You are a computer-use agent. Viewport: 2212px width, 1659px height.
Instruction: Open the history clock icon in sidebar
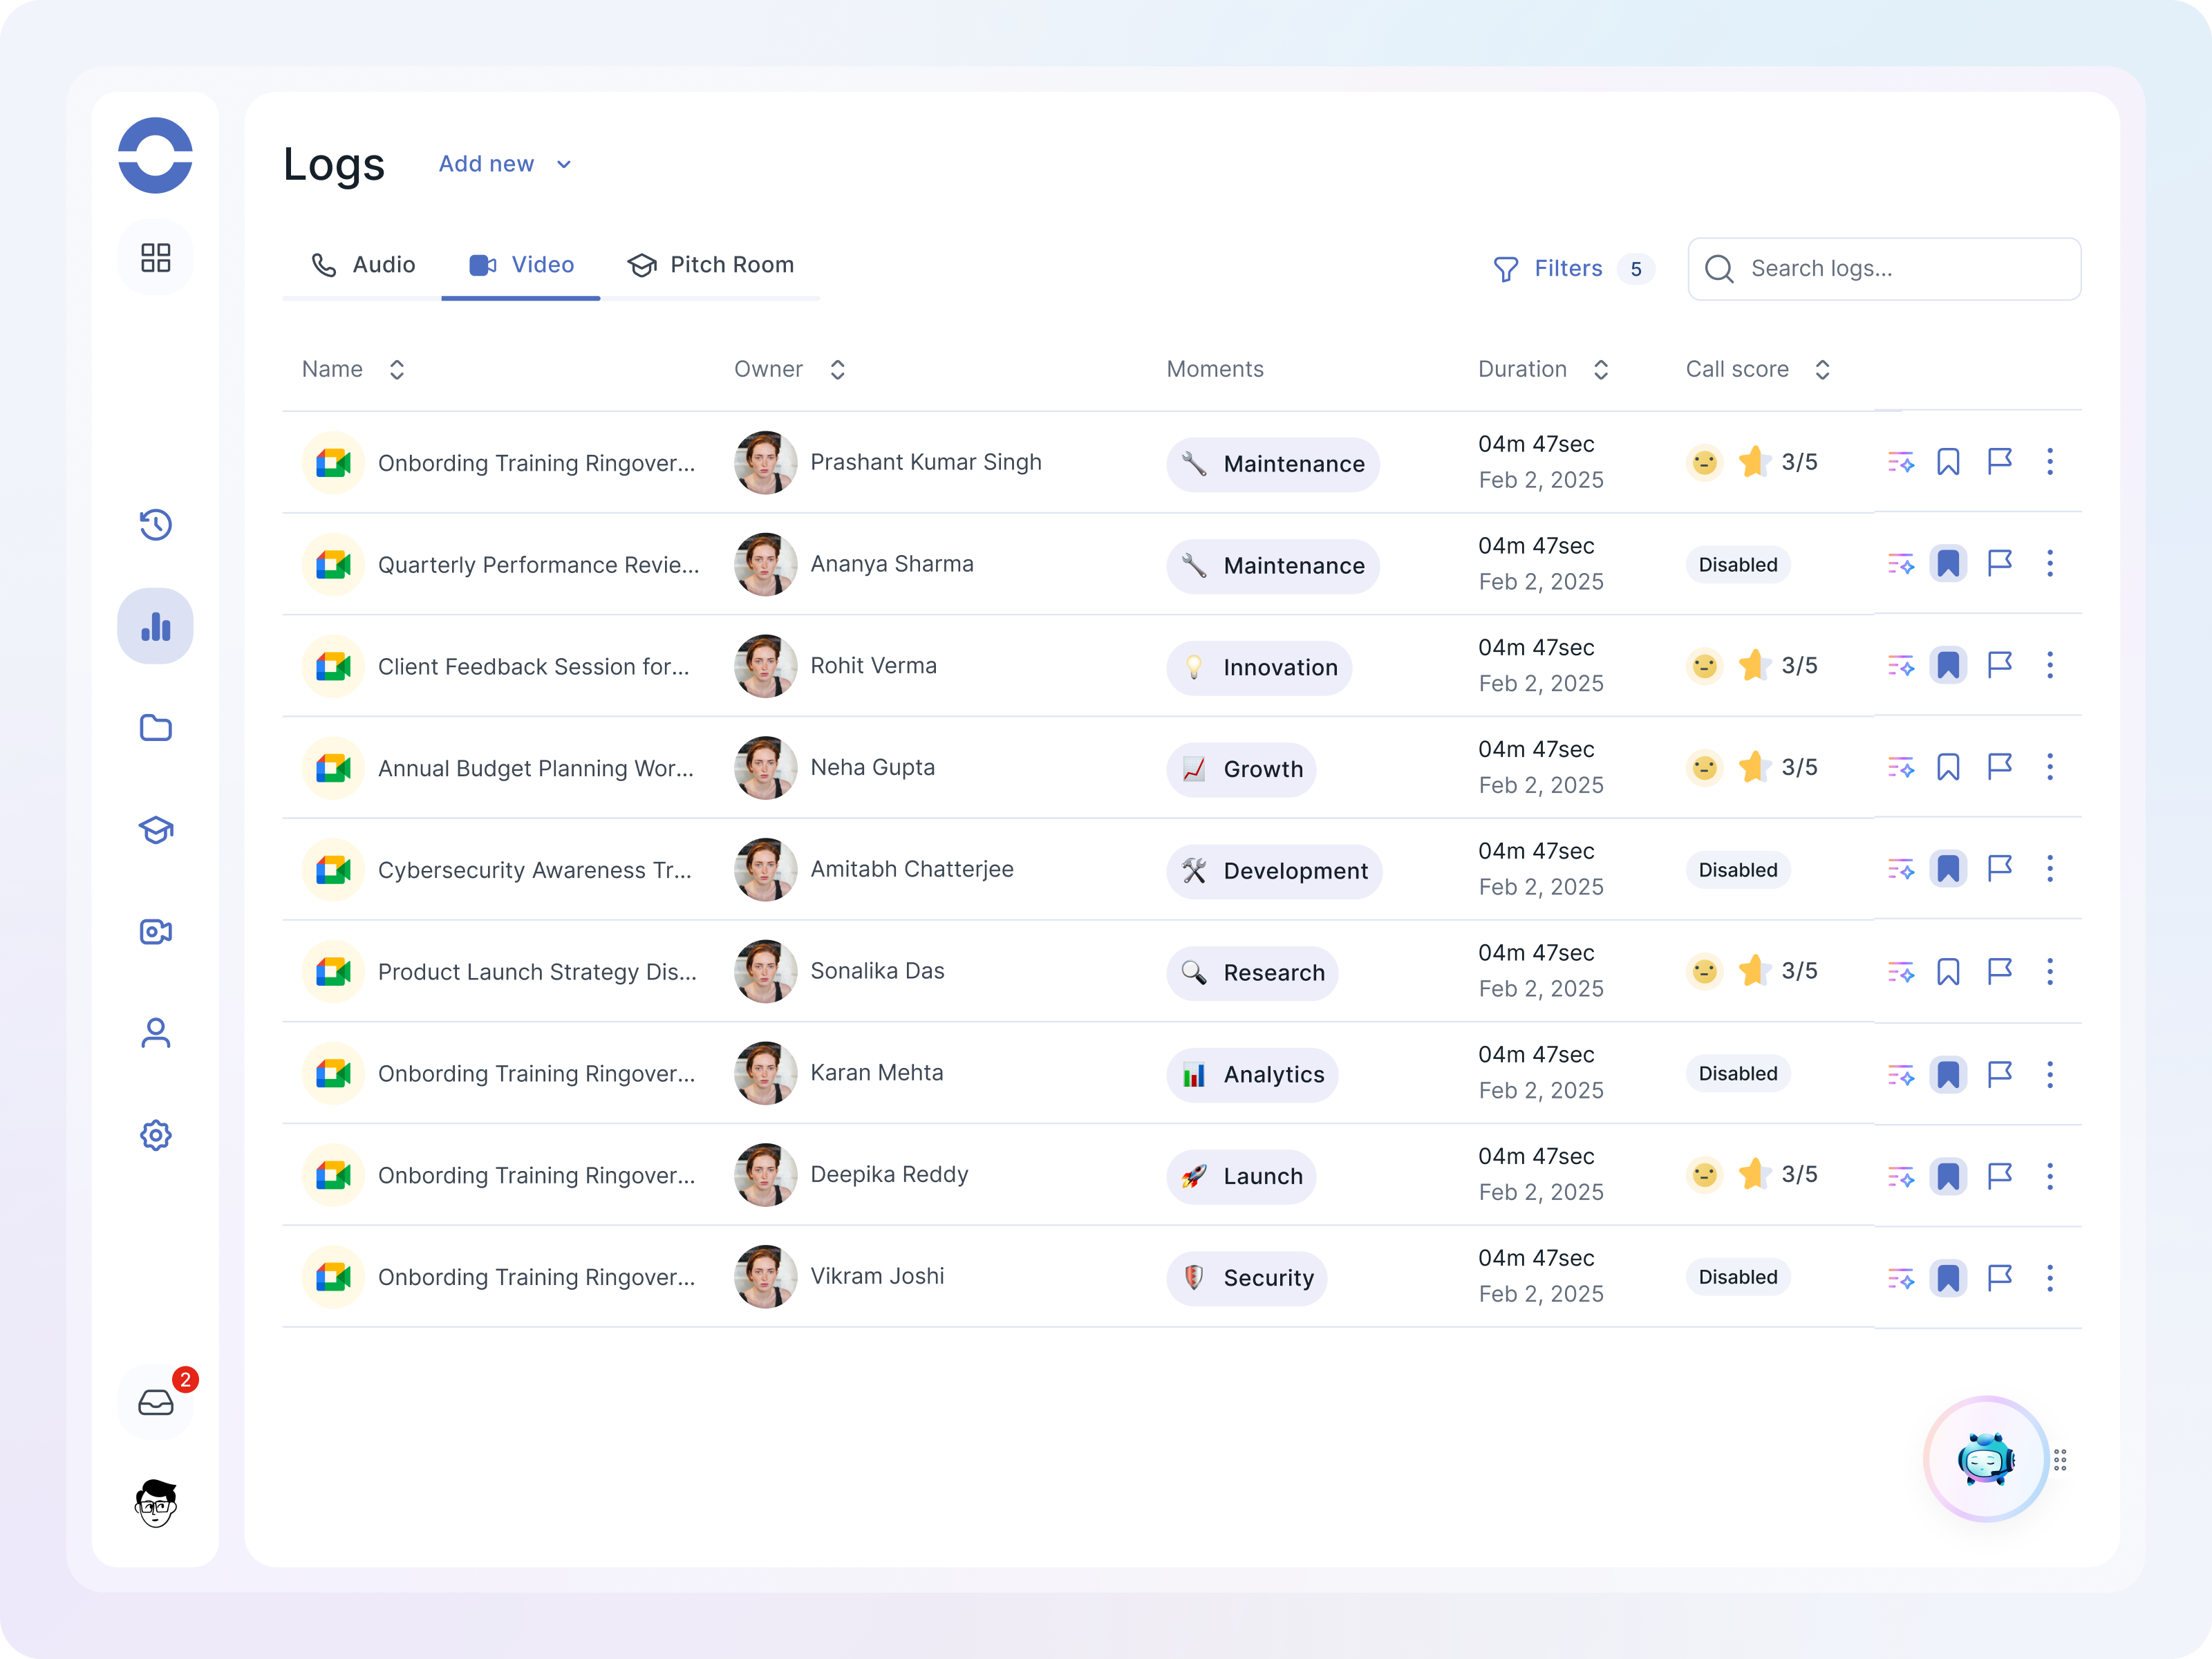155,524
